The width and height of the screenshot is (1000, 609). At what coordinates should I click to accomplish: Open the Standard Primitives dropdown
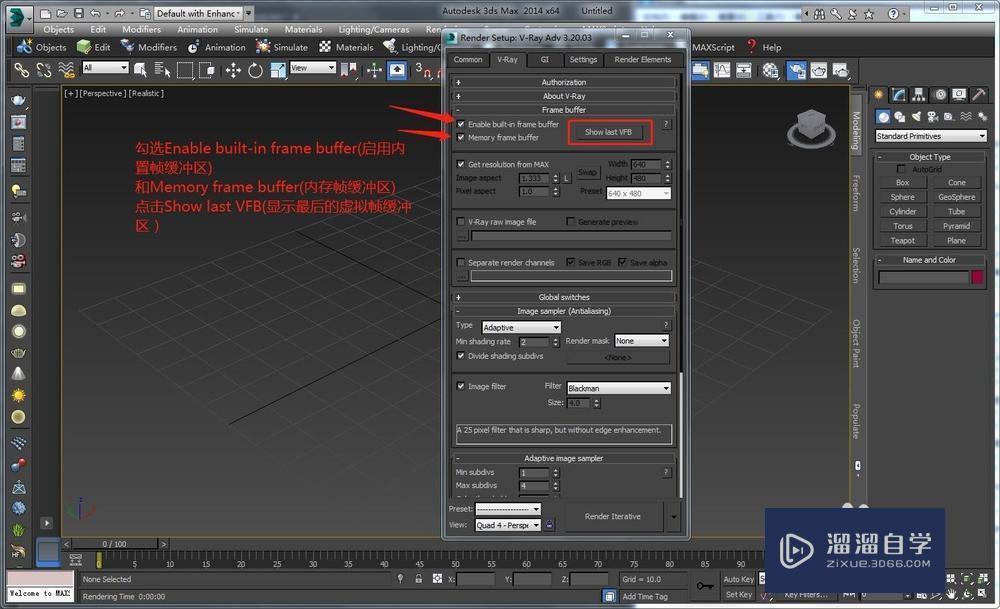coord(931,136)
